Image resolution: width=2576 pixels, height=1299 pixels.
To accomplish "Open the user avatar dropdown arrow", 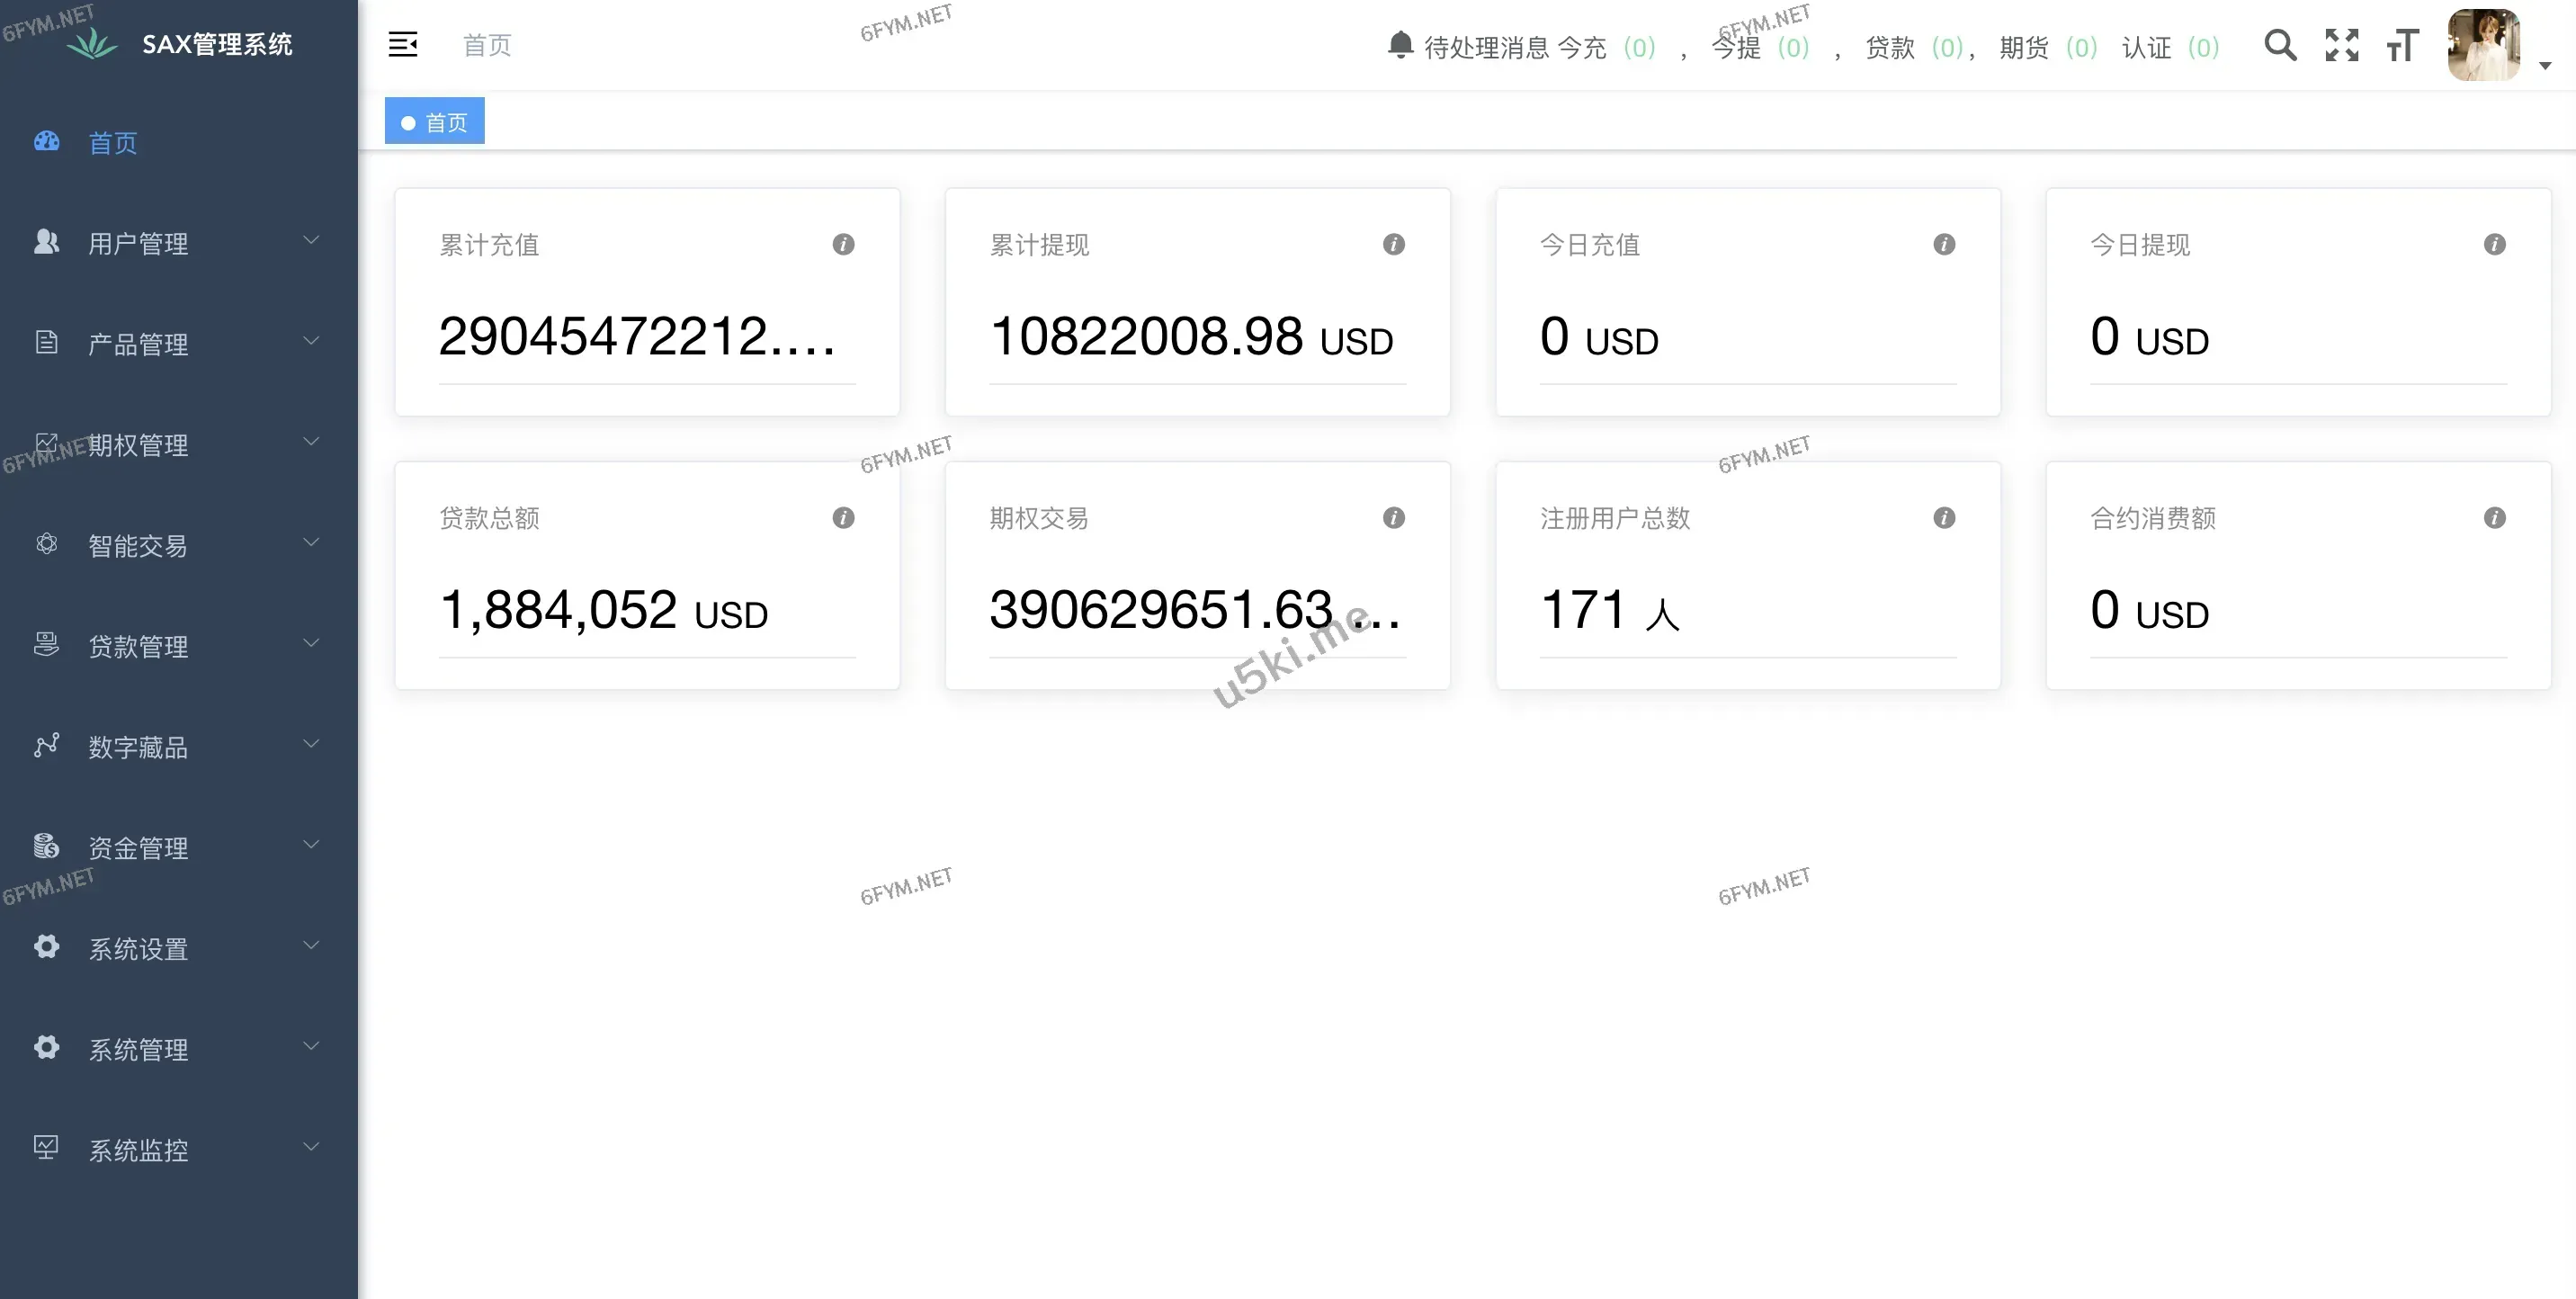I will pyautogui.click(x=2545, y=66).
